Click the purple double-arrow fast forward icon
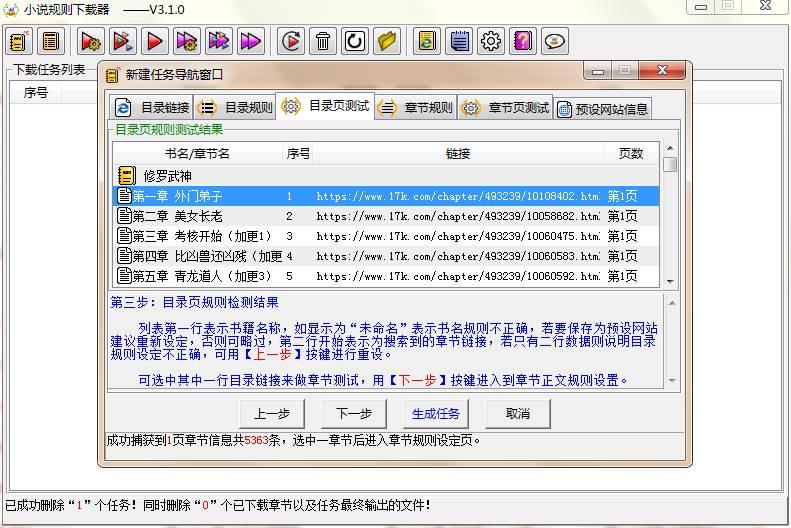The image size is (791, 528). (250, 41)
